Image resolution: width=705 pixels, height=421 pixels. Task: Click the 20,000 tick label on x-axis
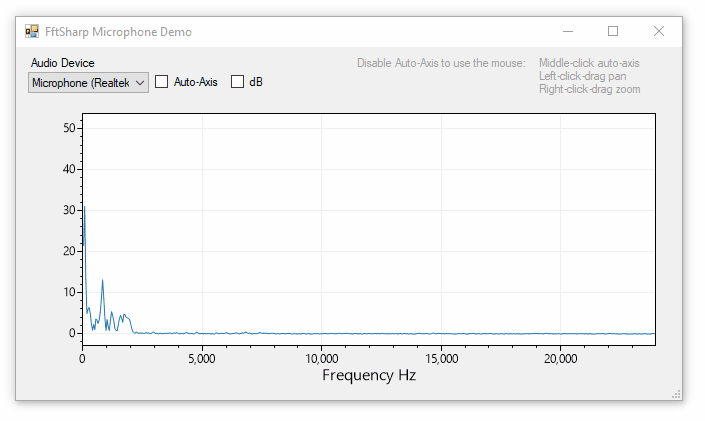pos(560,358)
